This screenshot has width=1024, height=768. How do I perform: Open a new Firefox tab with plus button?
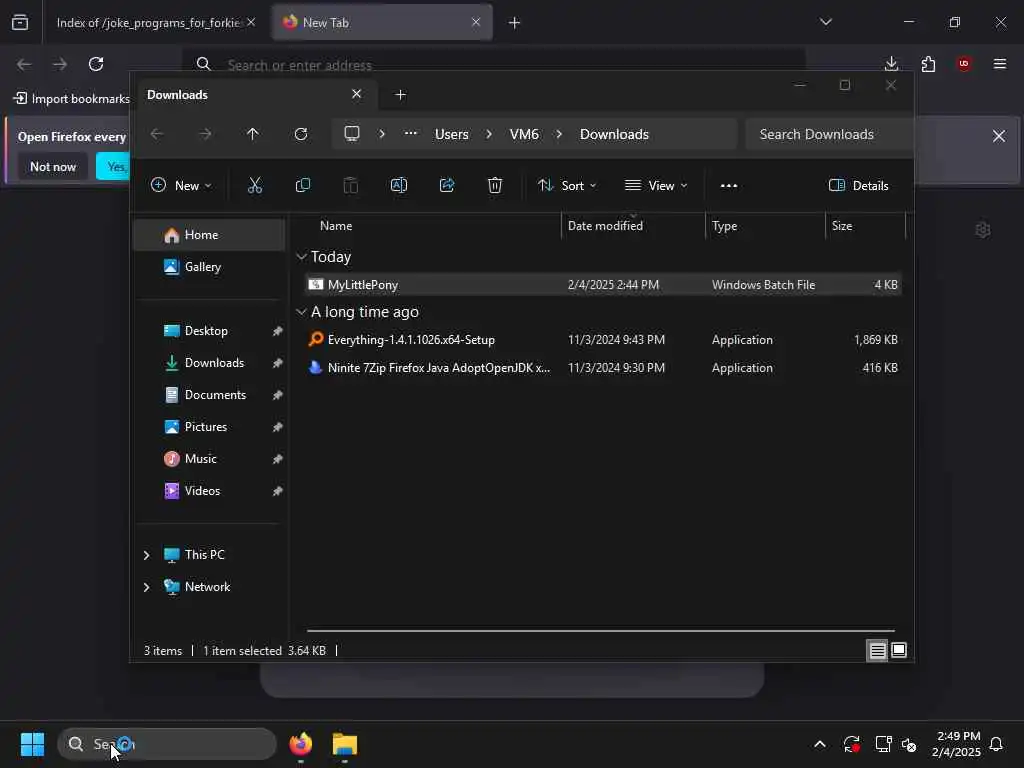514,22
